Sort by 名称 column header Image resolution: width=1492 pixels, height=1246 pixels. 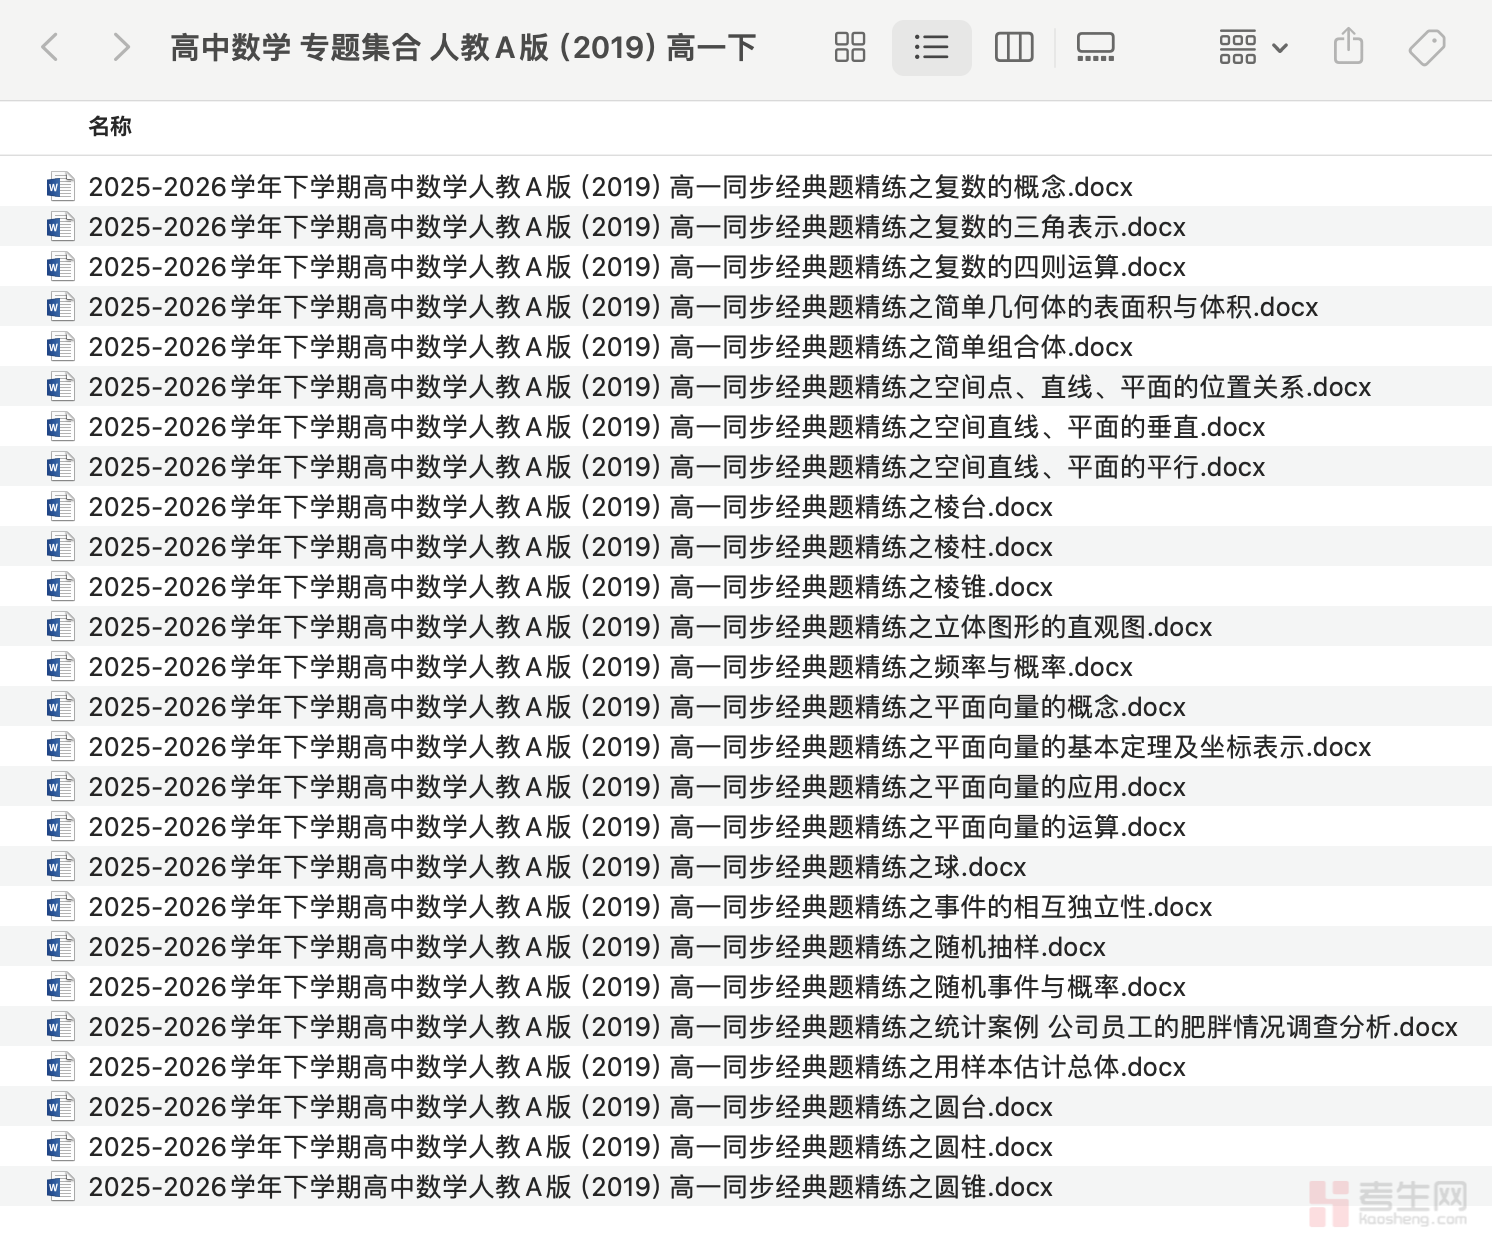pyautogui.click(x=110, y=126)
